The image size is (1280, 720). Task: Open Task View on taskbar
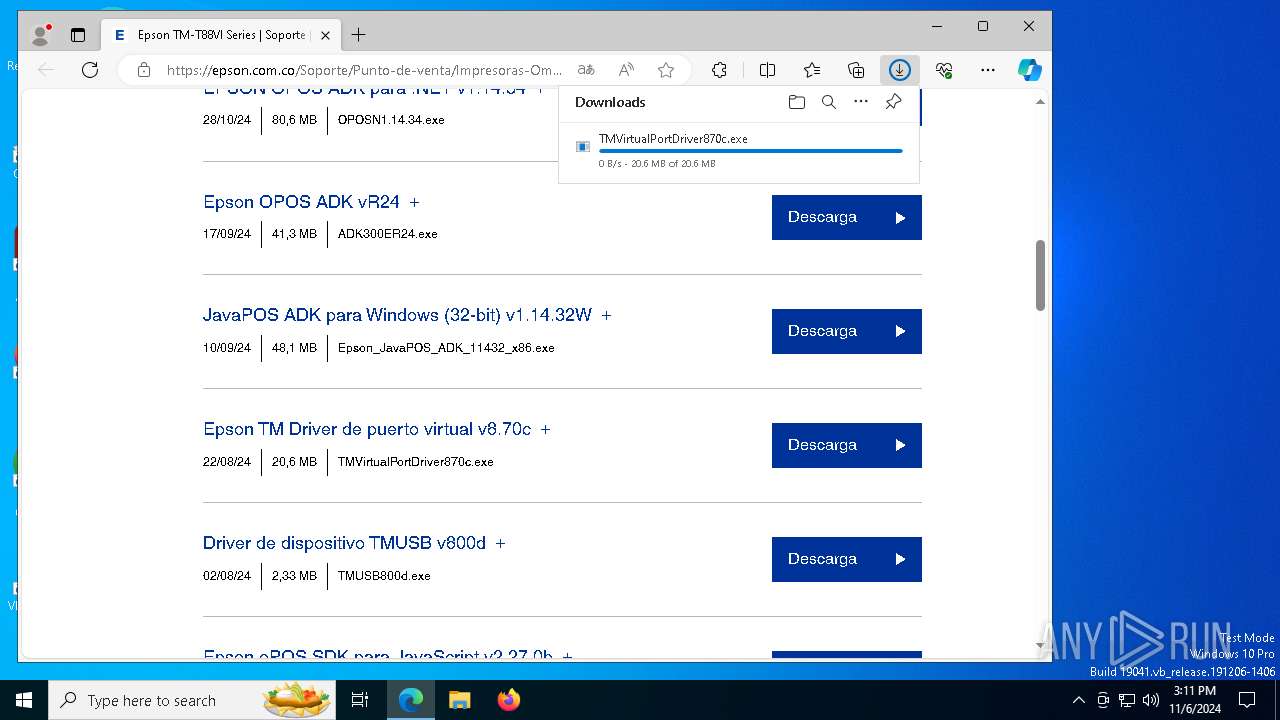coord(360,700)
